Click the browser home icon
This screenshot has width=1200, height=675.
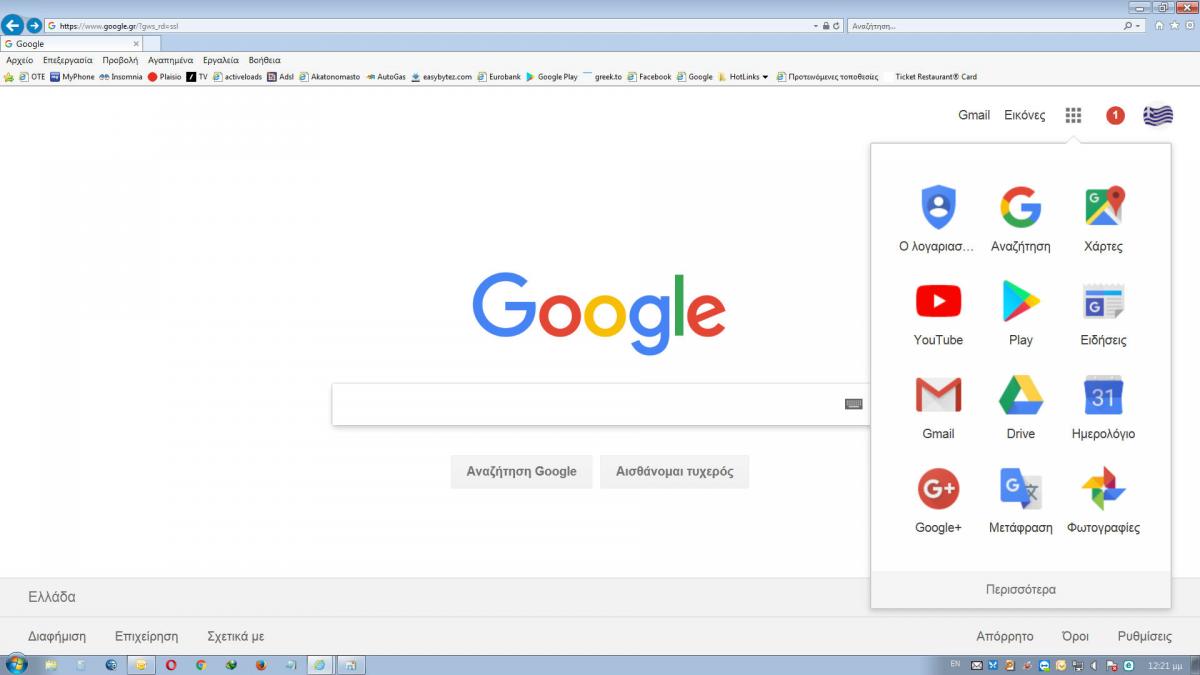point(1159,26)
